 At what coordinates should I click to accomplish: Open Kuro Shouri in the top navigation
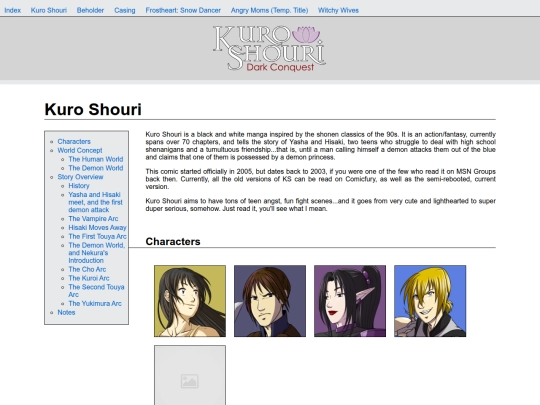[x=49, y=10]
